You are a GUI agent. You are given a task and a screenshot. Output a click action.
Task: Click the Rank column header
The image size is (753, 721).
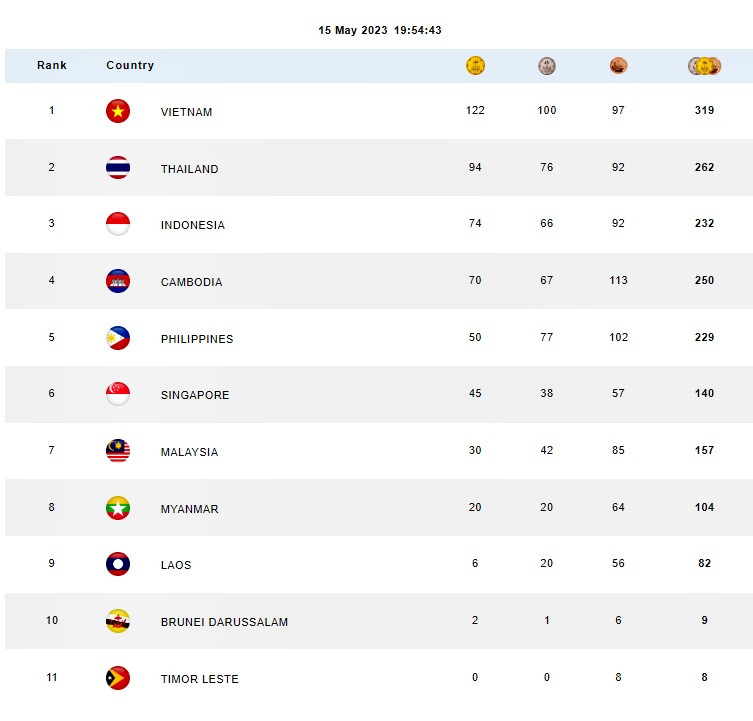(x=52, y=65)
